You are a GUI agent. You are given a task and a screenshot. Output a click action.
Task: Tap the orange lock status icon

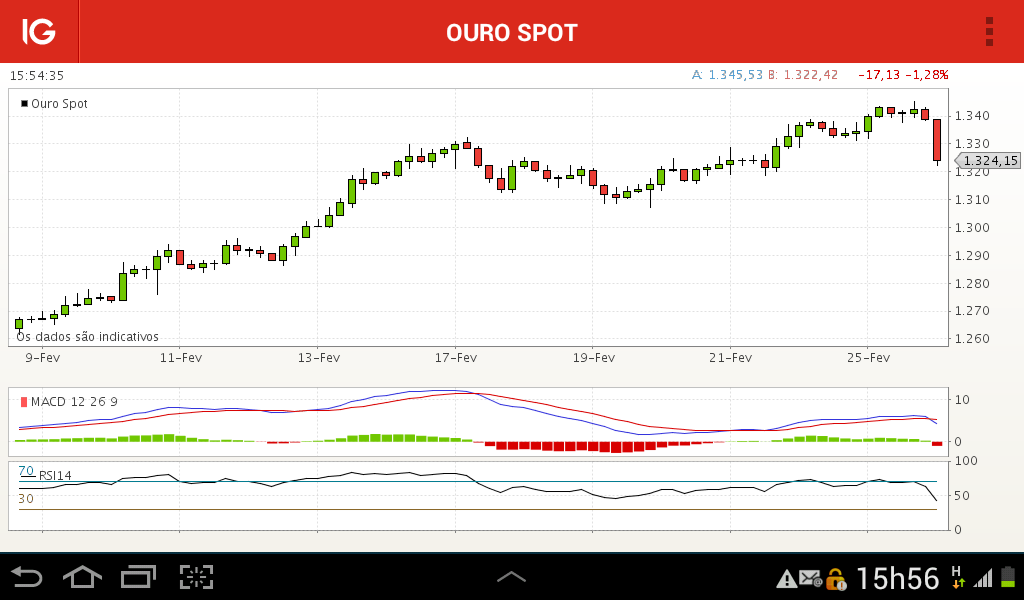click(x=835, y=578)
